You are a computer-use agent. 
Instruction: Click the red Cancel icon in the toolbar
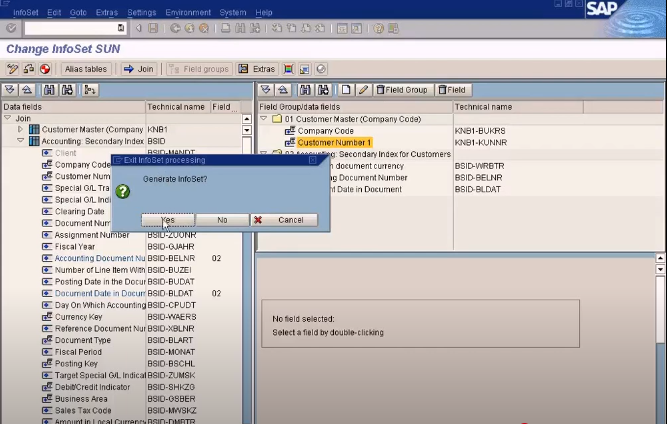[x=204, y=28]
